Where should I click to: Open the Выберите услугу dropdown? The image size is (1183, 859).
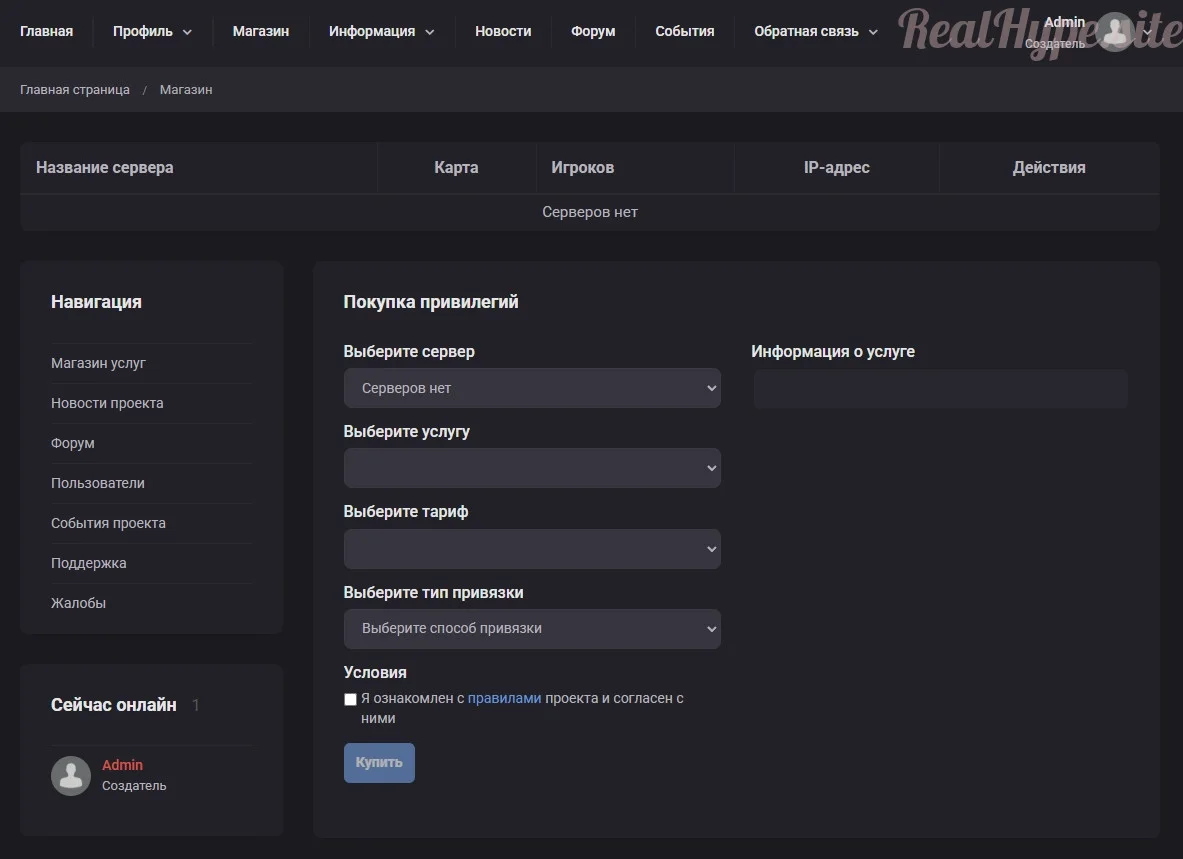(532, 468)
